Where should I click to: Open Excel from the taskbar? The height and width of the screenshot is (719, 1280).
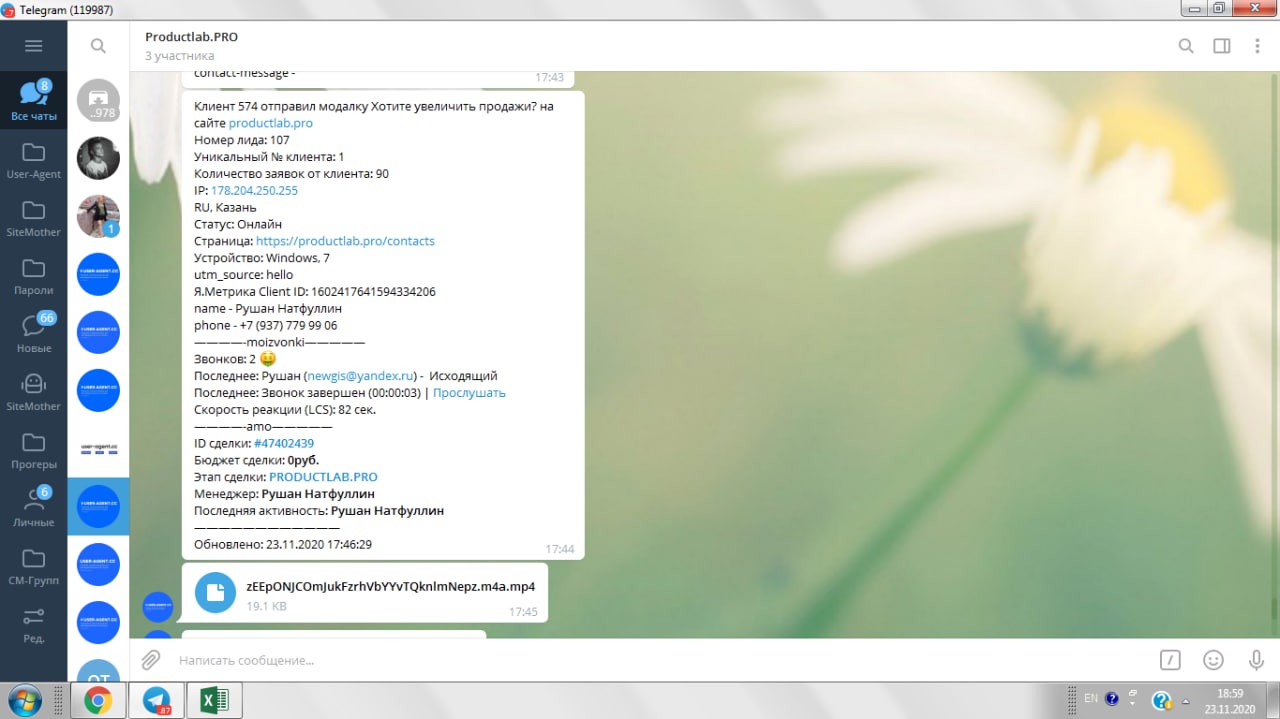point(214,700)
